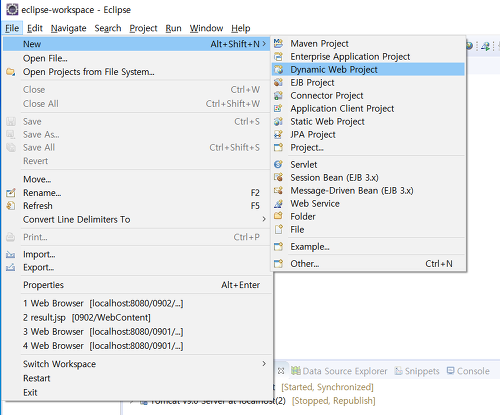Viewport: 500px width, 415px height.
Task: Switch to the Console tab
Action: click(468, 371)
